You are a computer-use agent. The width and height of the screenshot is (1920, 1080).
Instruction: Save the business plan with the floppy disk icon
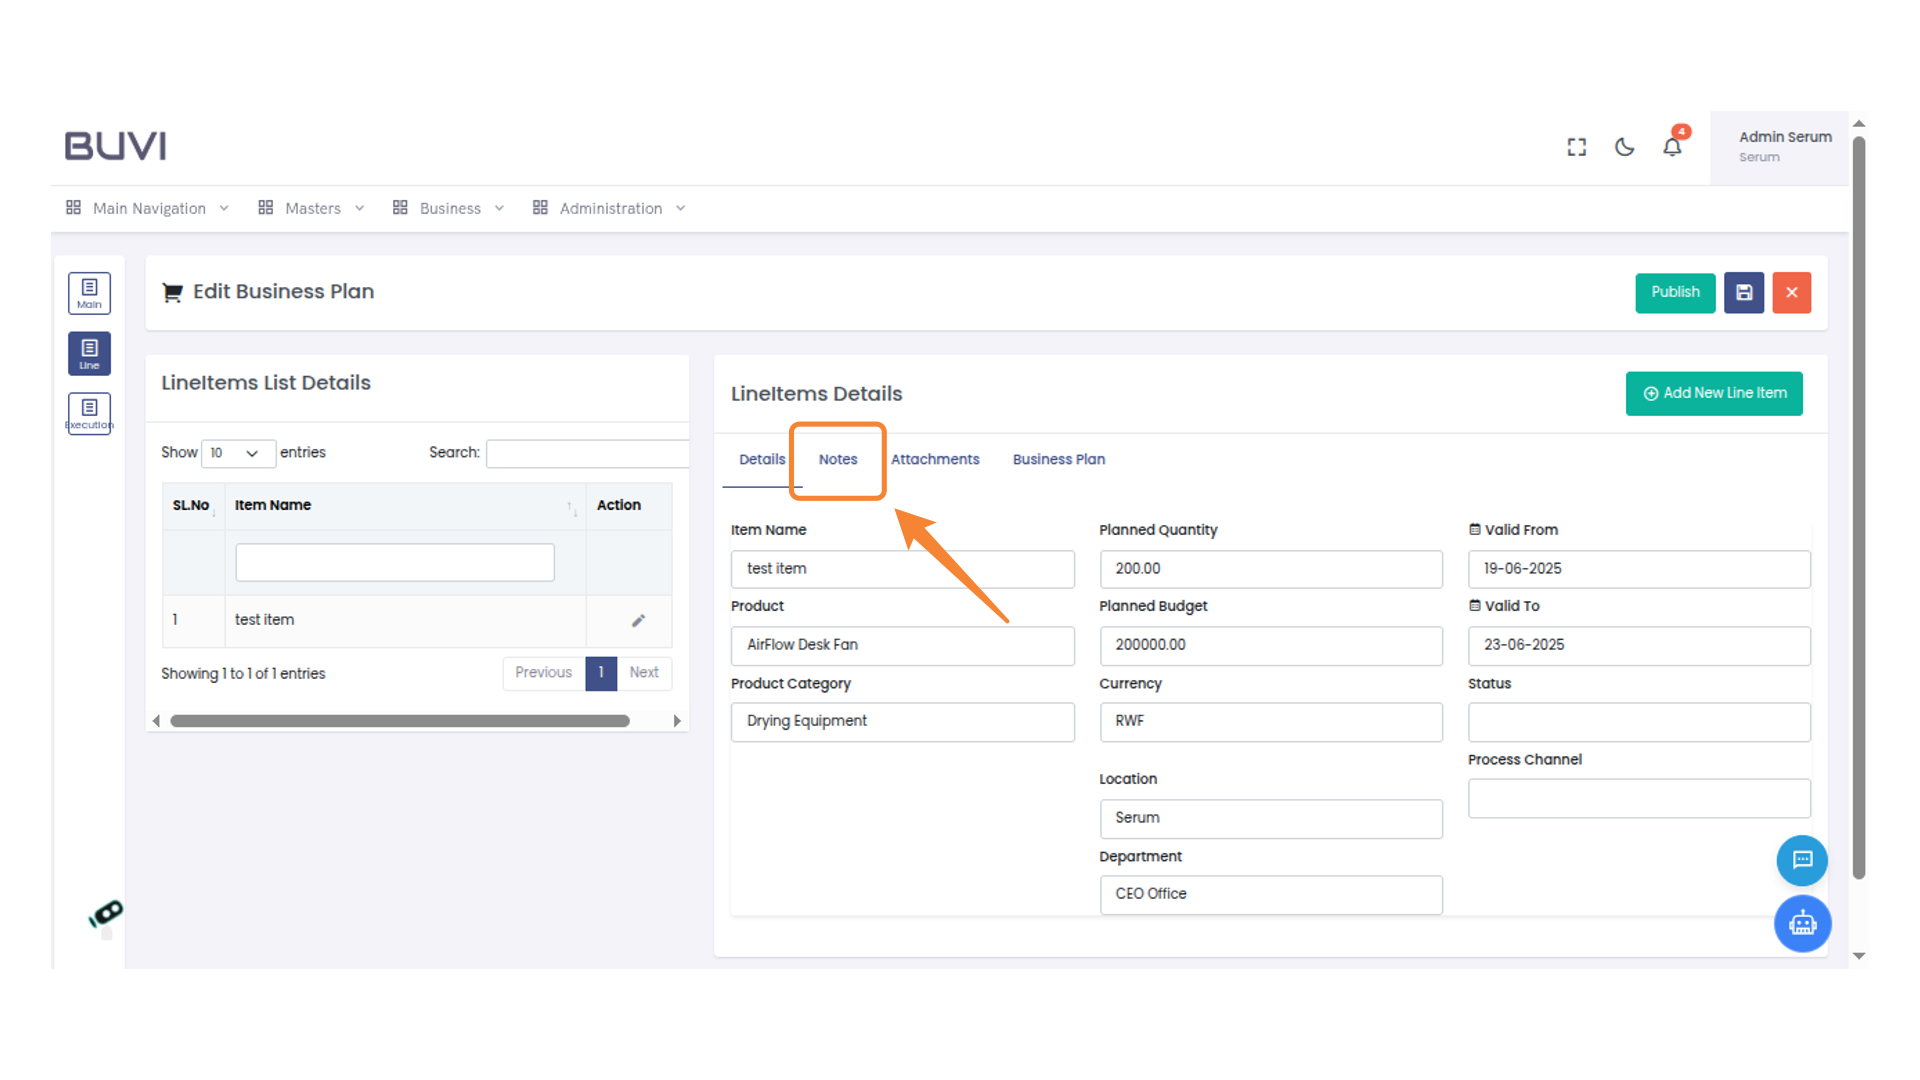click(1744, 292)
